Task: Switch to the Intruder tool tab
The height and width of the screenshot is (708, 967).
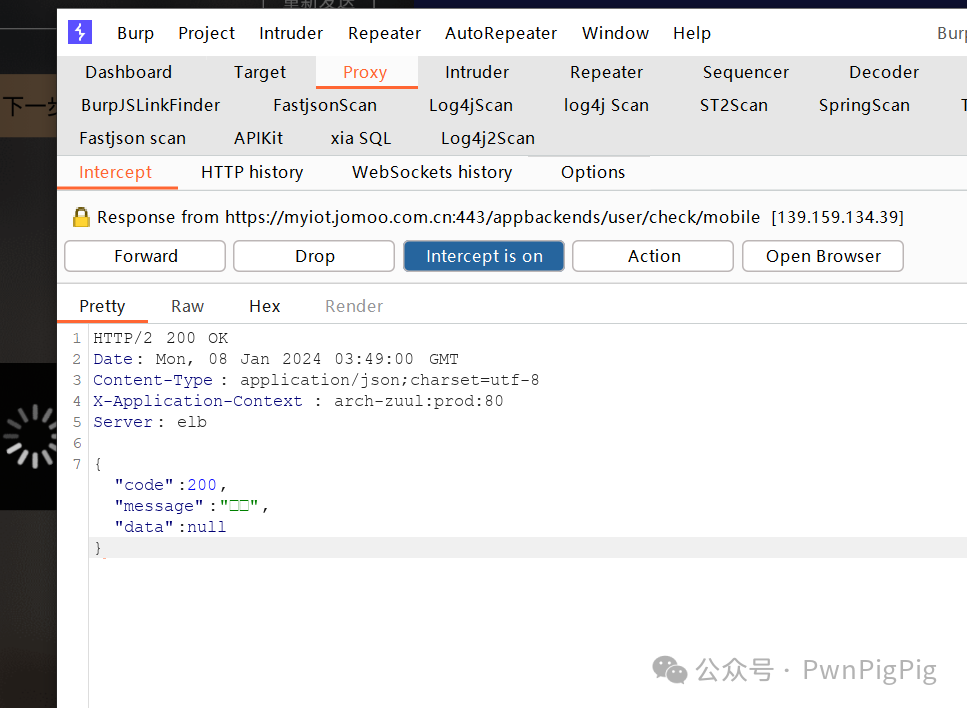Action: 477,72
